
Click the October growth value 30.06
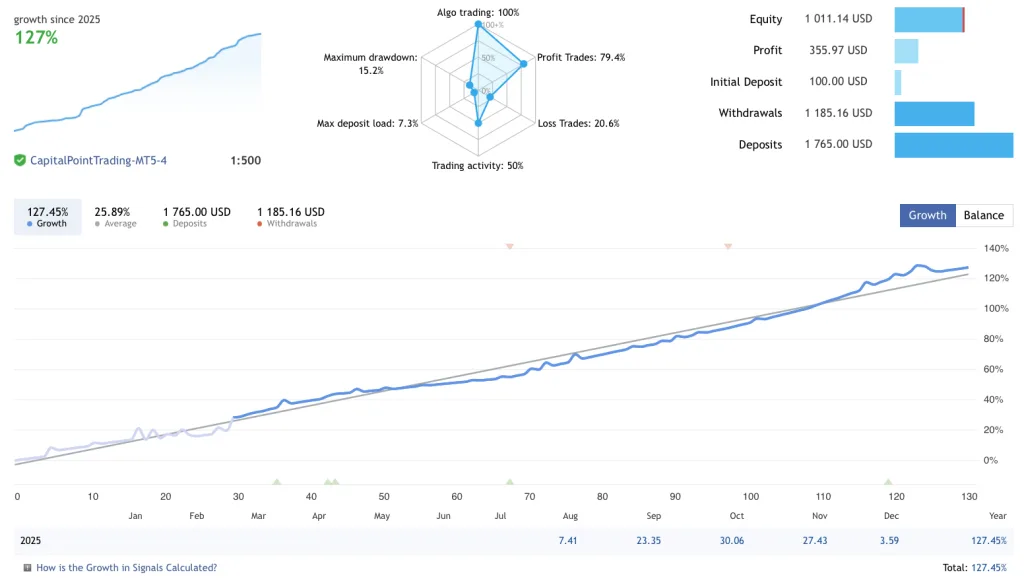point(734,540)
